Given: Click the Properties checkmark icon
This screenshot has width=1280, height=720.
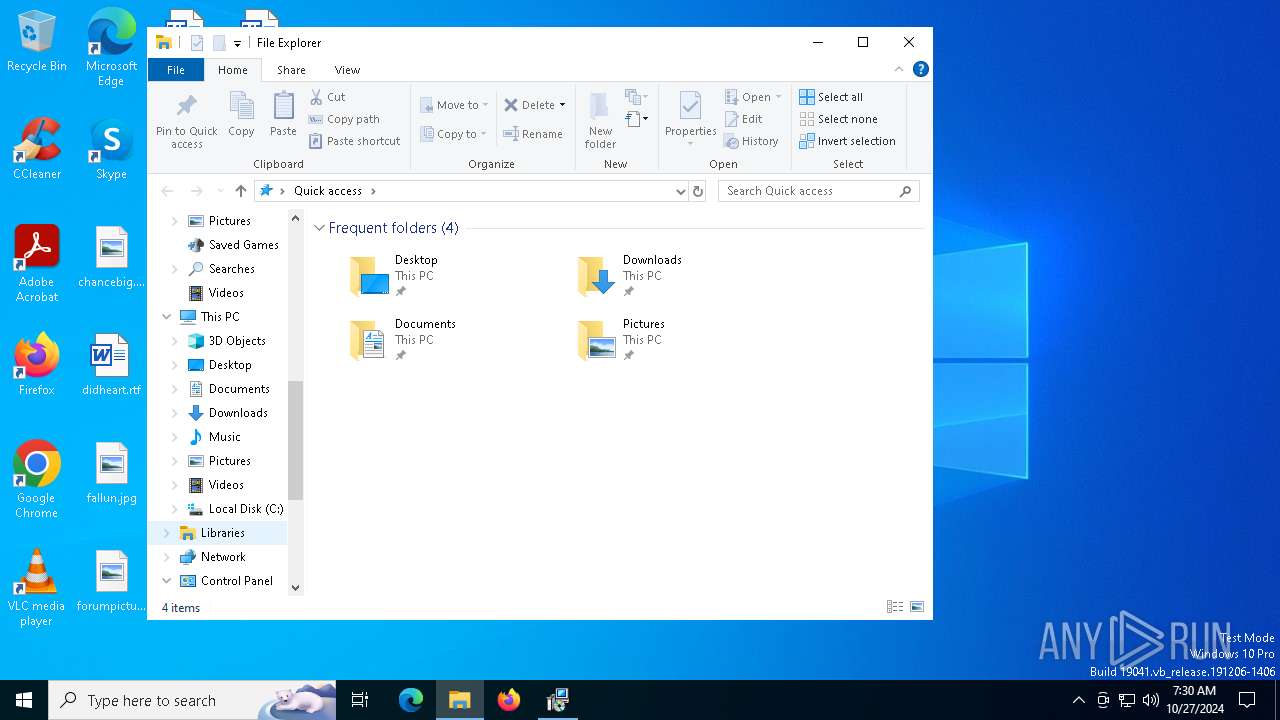Looking at the screenshot, I should 691,106.
